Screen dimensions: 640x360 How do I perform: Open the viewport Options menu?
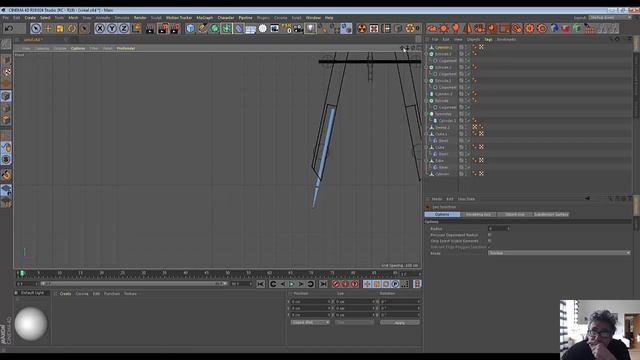[x=78, y=48]
